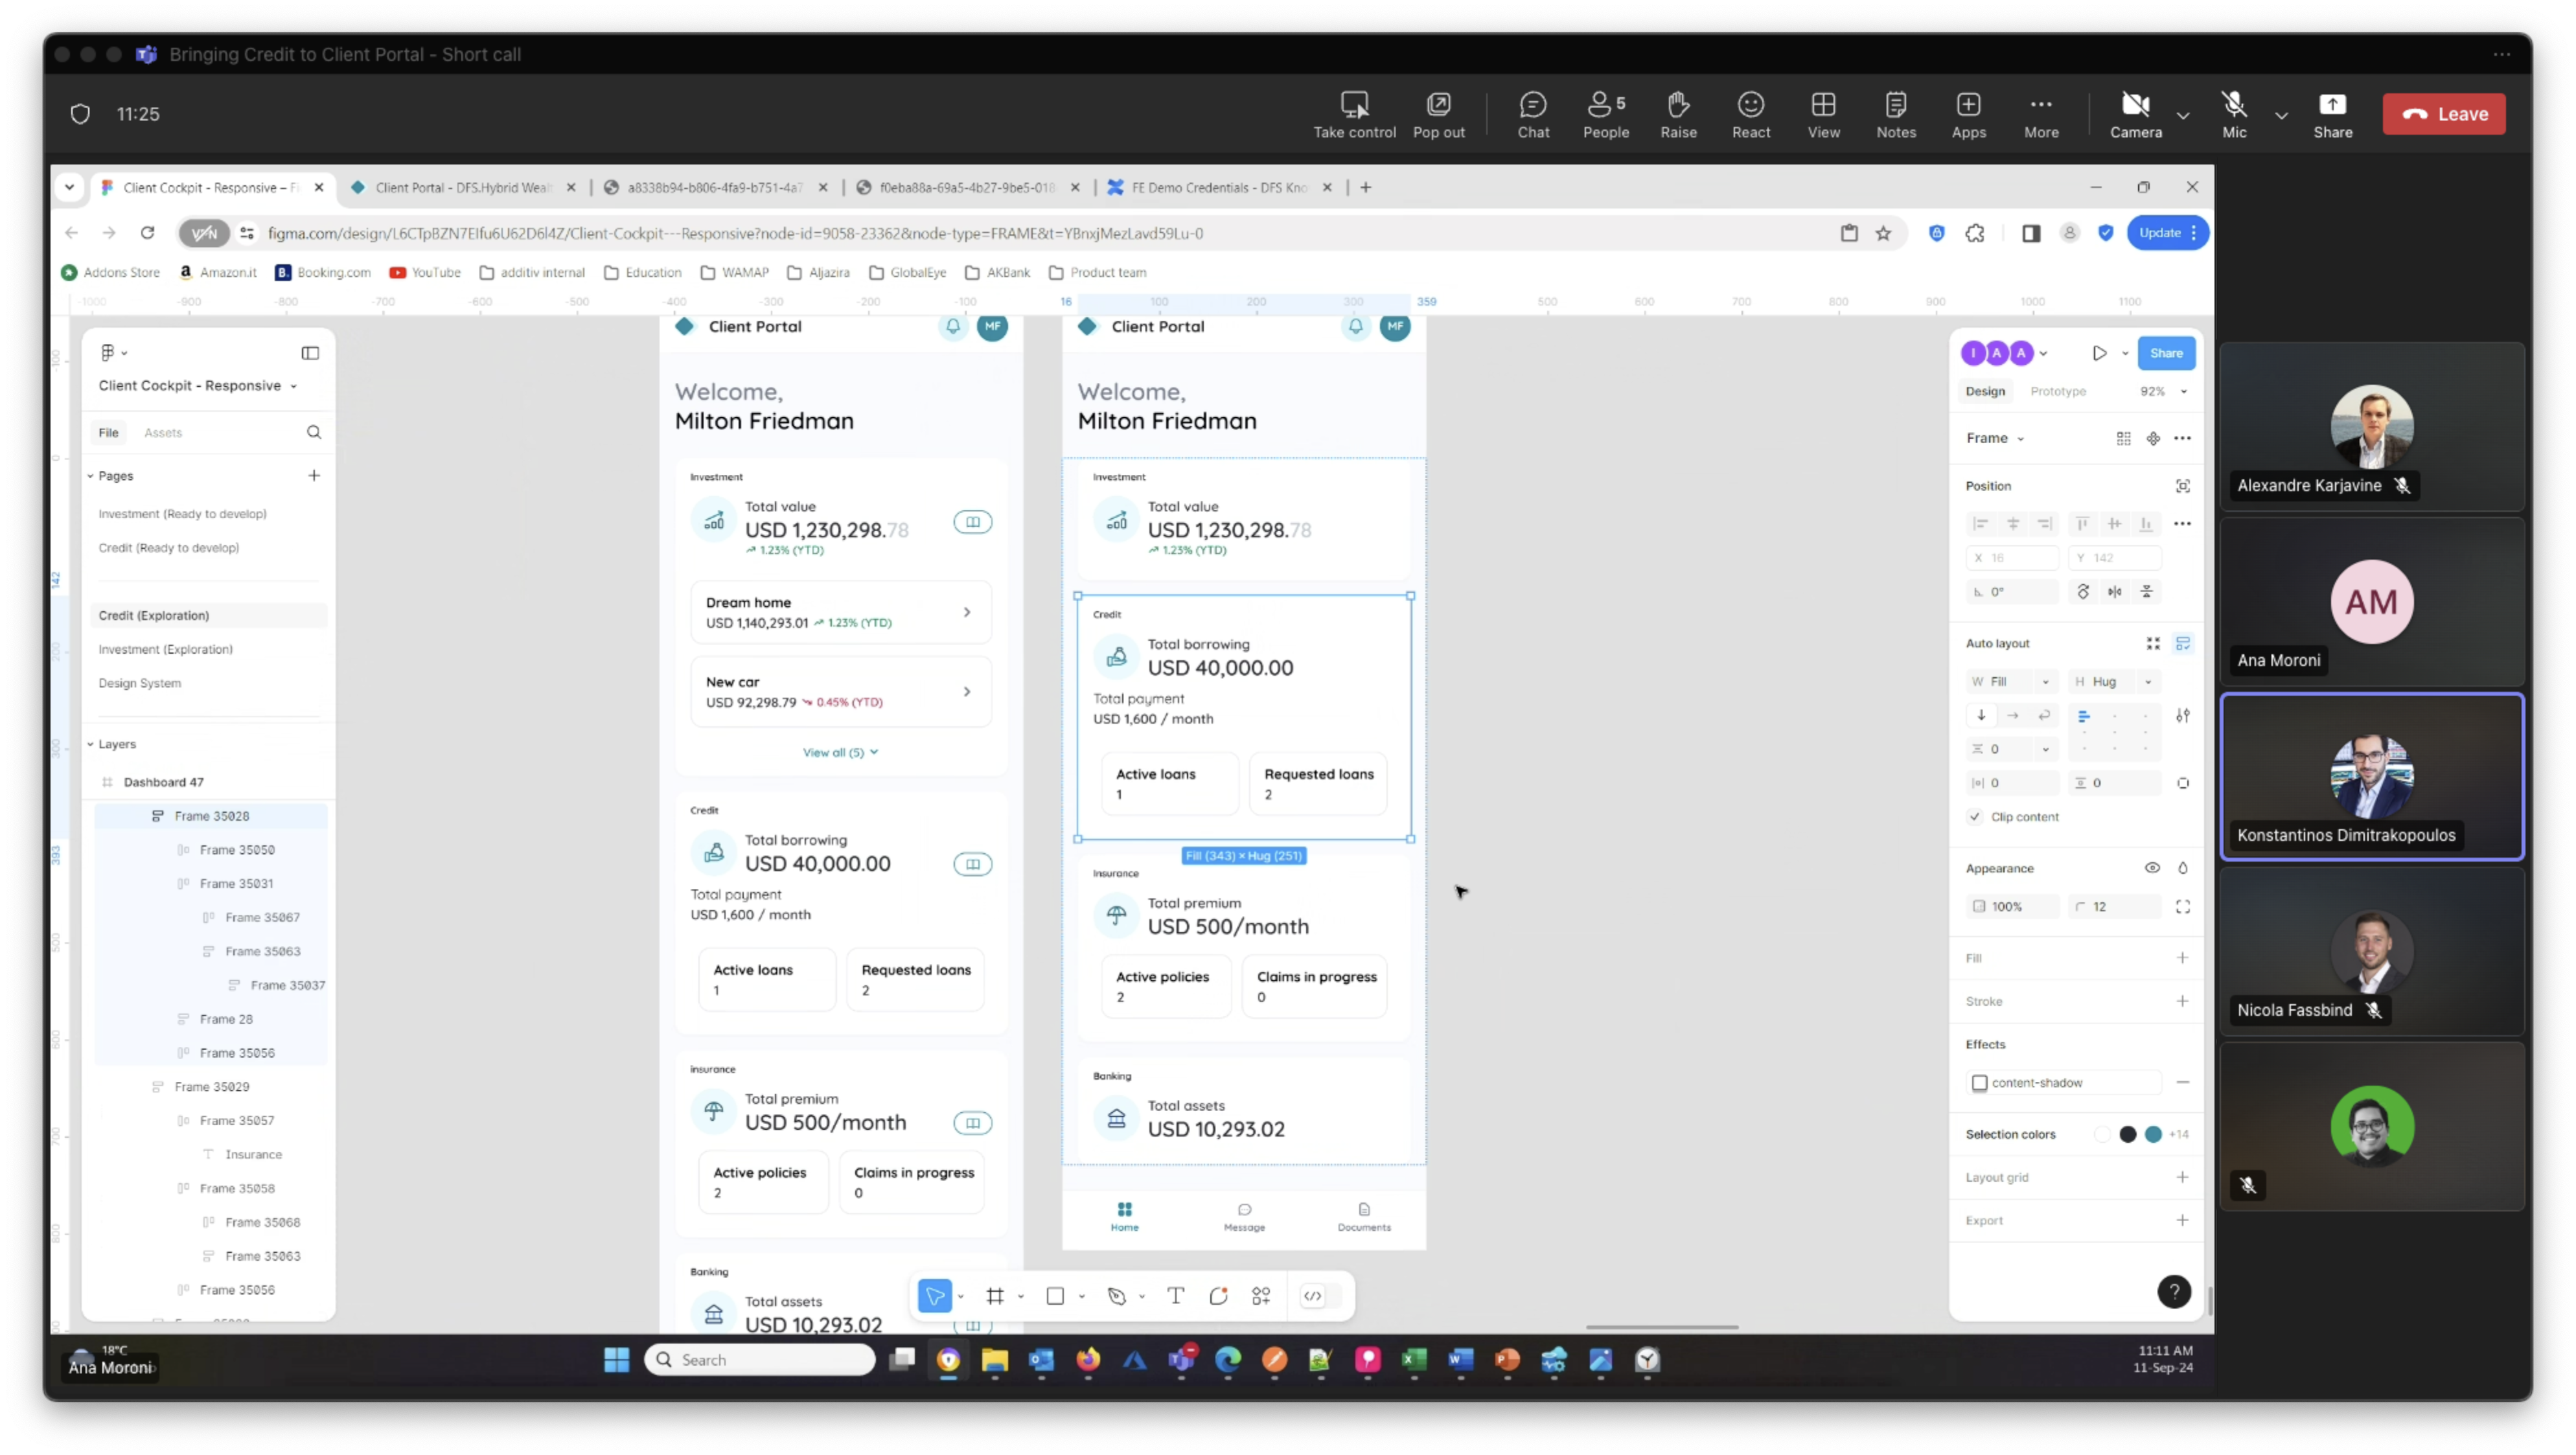Toggle the content-shadow effect checkbox
Image resolution: width=2576 pixels, height=1455 pixels.
click(x=1979, y=1082)
